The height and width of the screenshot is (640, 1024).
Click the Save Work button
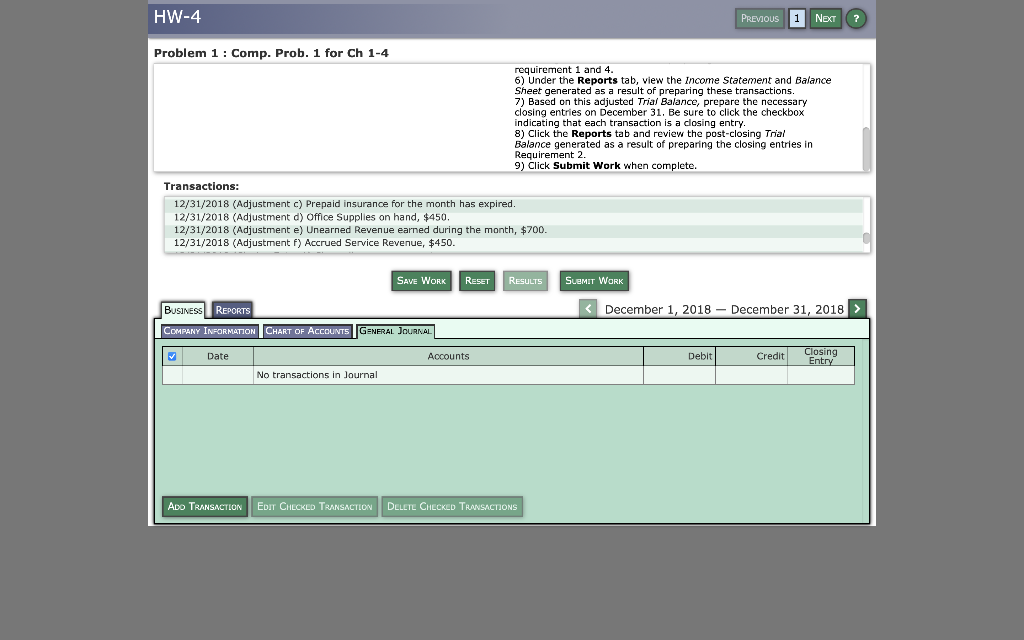tap(421, 281)
